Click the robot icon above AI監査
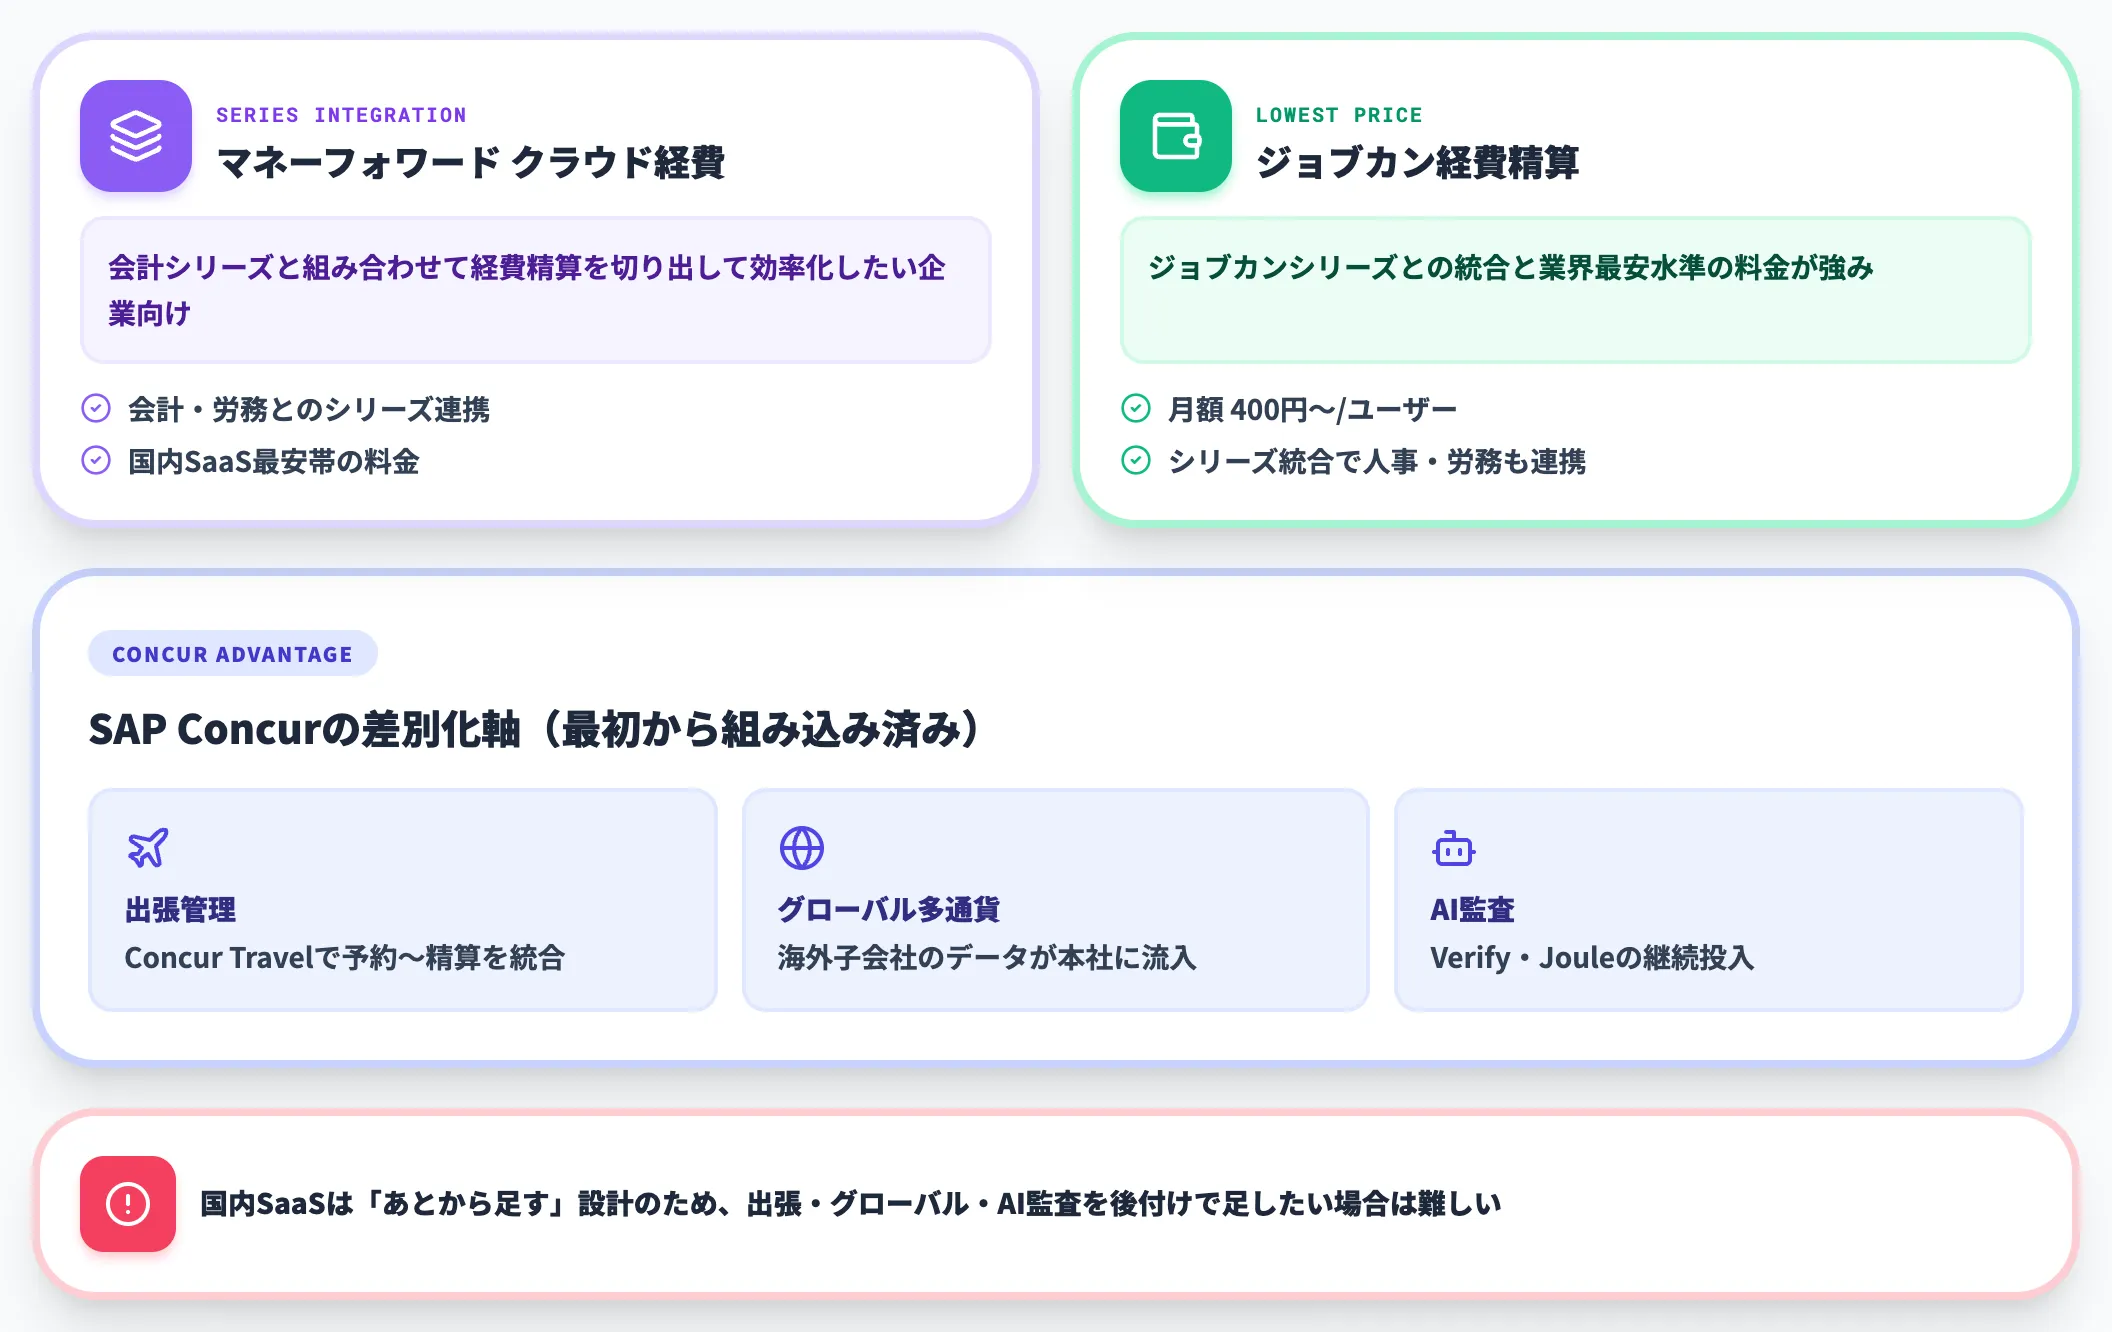2112x1332 pixels. (1454, 848)
